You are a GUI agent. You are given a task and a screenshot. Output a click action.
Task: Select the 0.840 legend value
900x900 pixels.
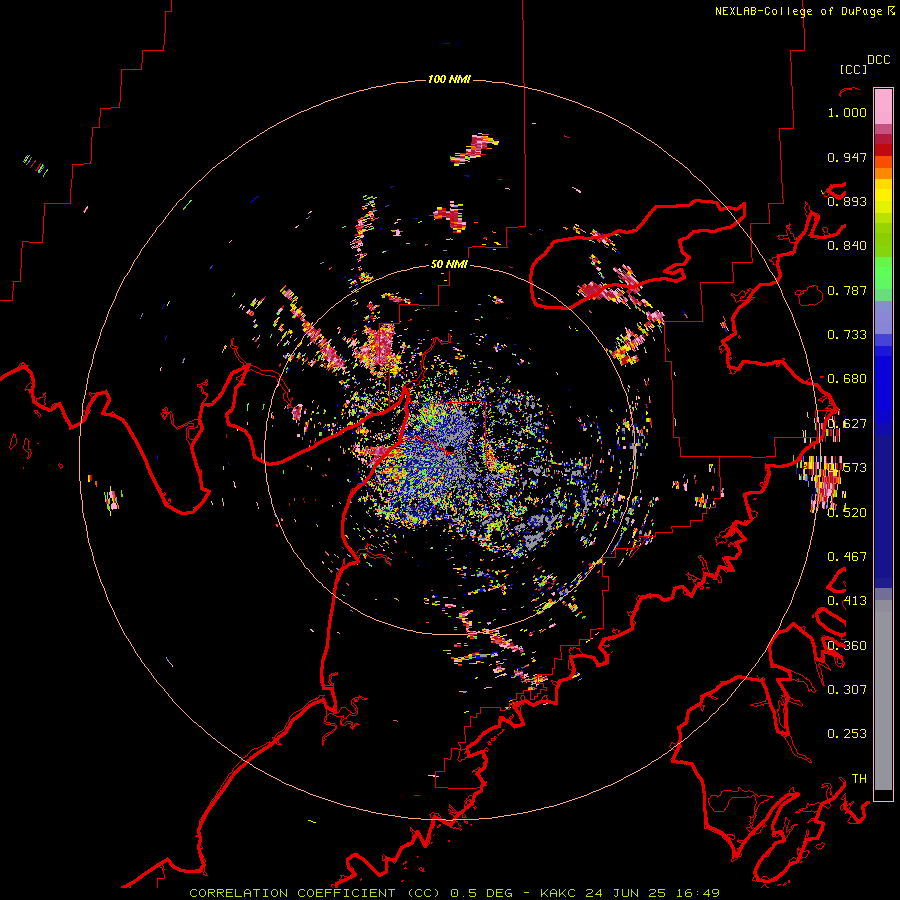(x=847, y=246)
